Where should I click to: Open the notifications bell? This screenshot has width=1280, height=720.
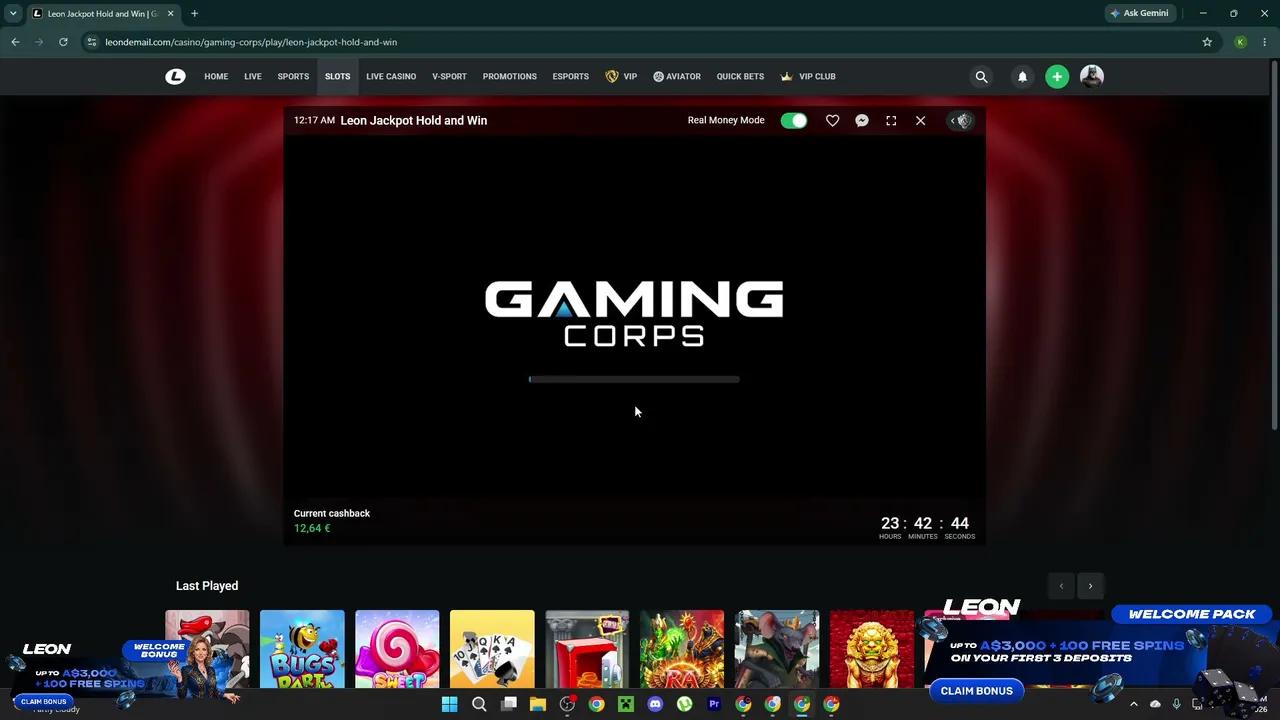pos(1022,76)
